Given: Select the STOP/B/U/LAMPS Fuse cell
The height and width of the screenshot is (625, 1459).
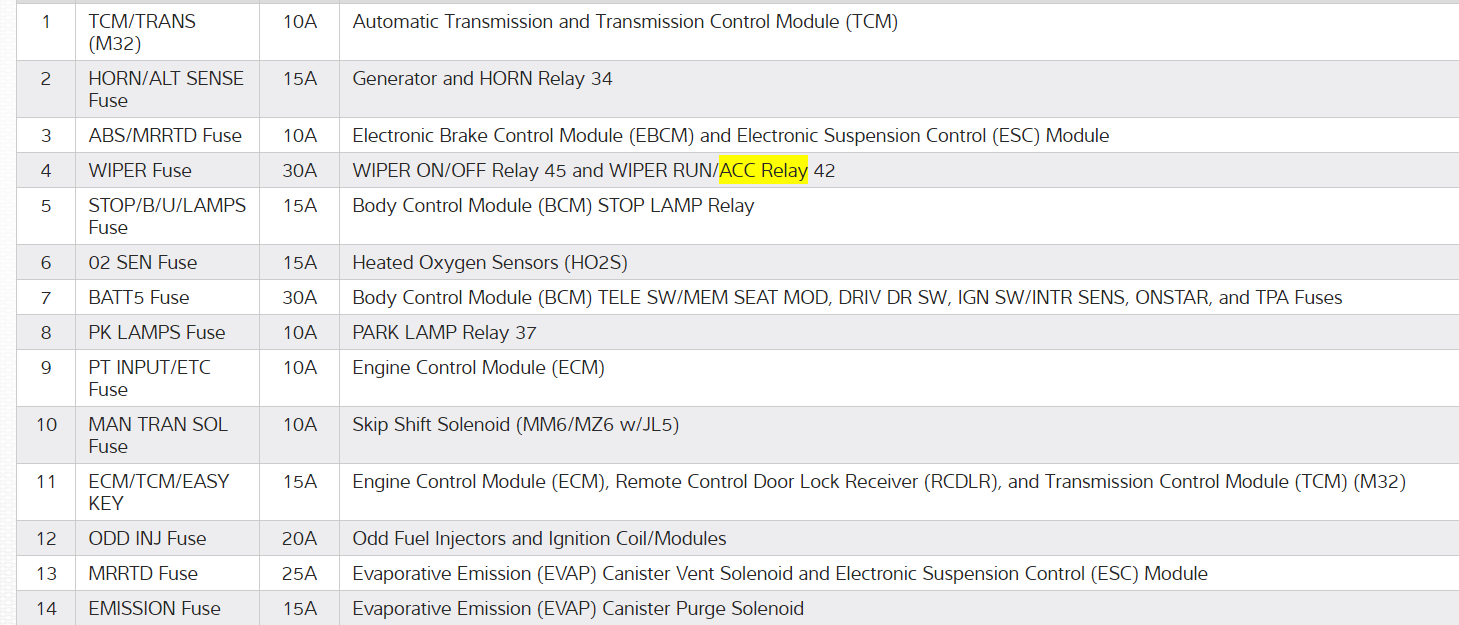Looking at the screenshot, I should click(x=167, y=216).
